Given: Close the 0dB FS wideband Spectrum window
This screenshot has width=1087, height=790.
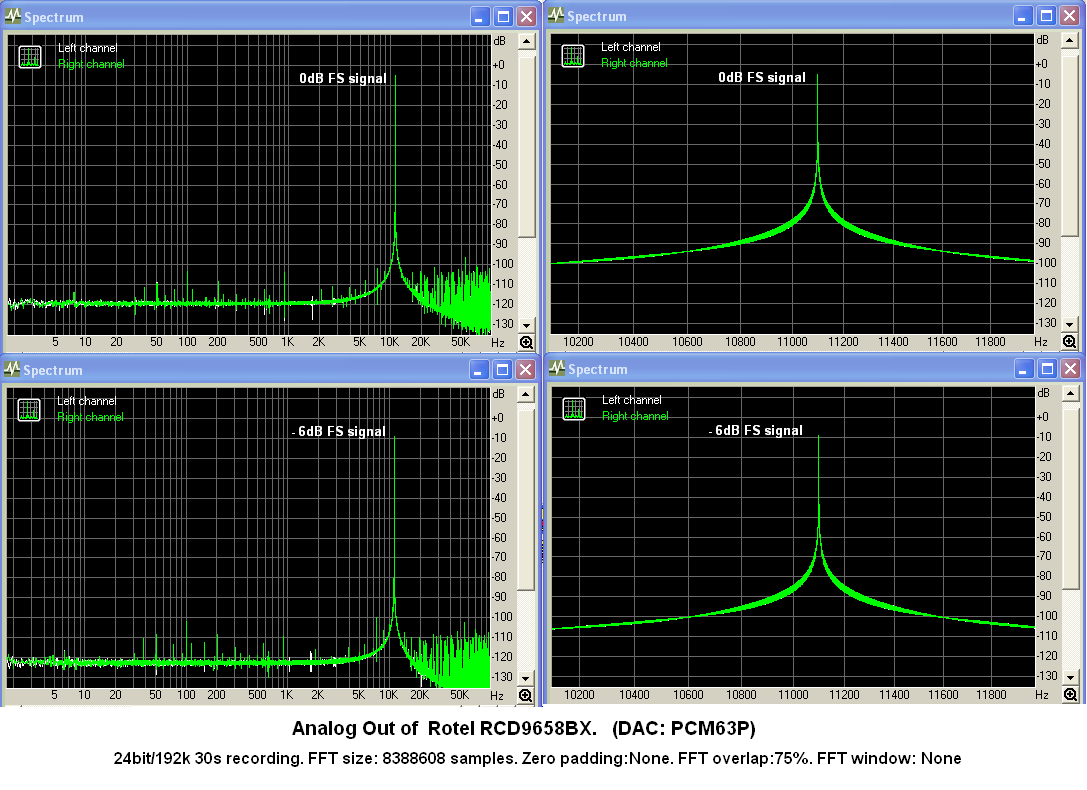Looking at the screenshot, I should click(x=527, y=17).
